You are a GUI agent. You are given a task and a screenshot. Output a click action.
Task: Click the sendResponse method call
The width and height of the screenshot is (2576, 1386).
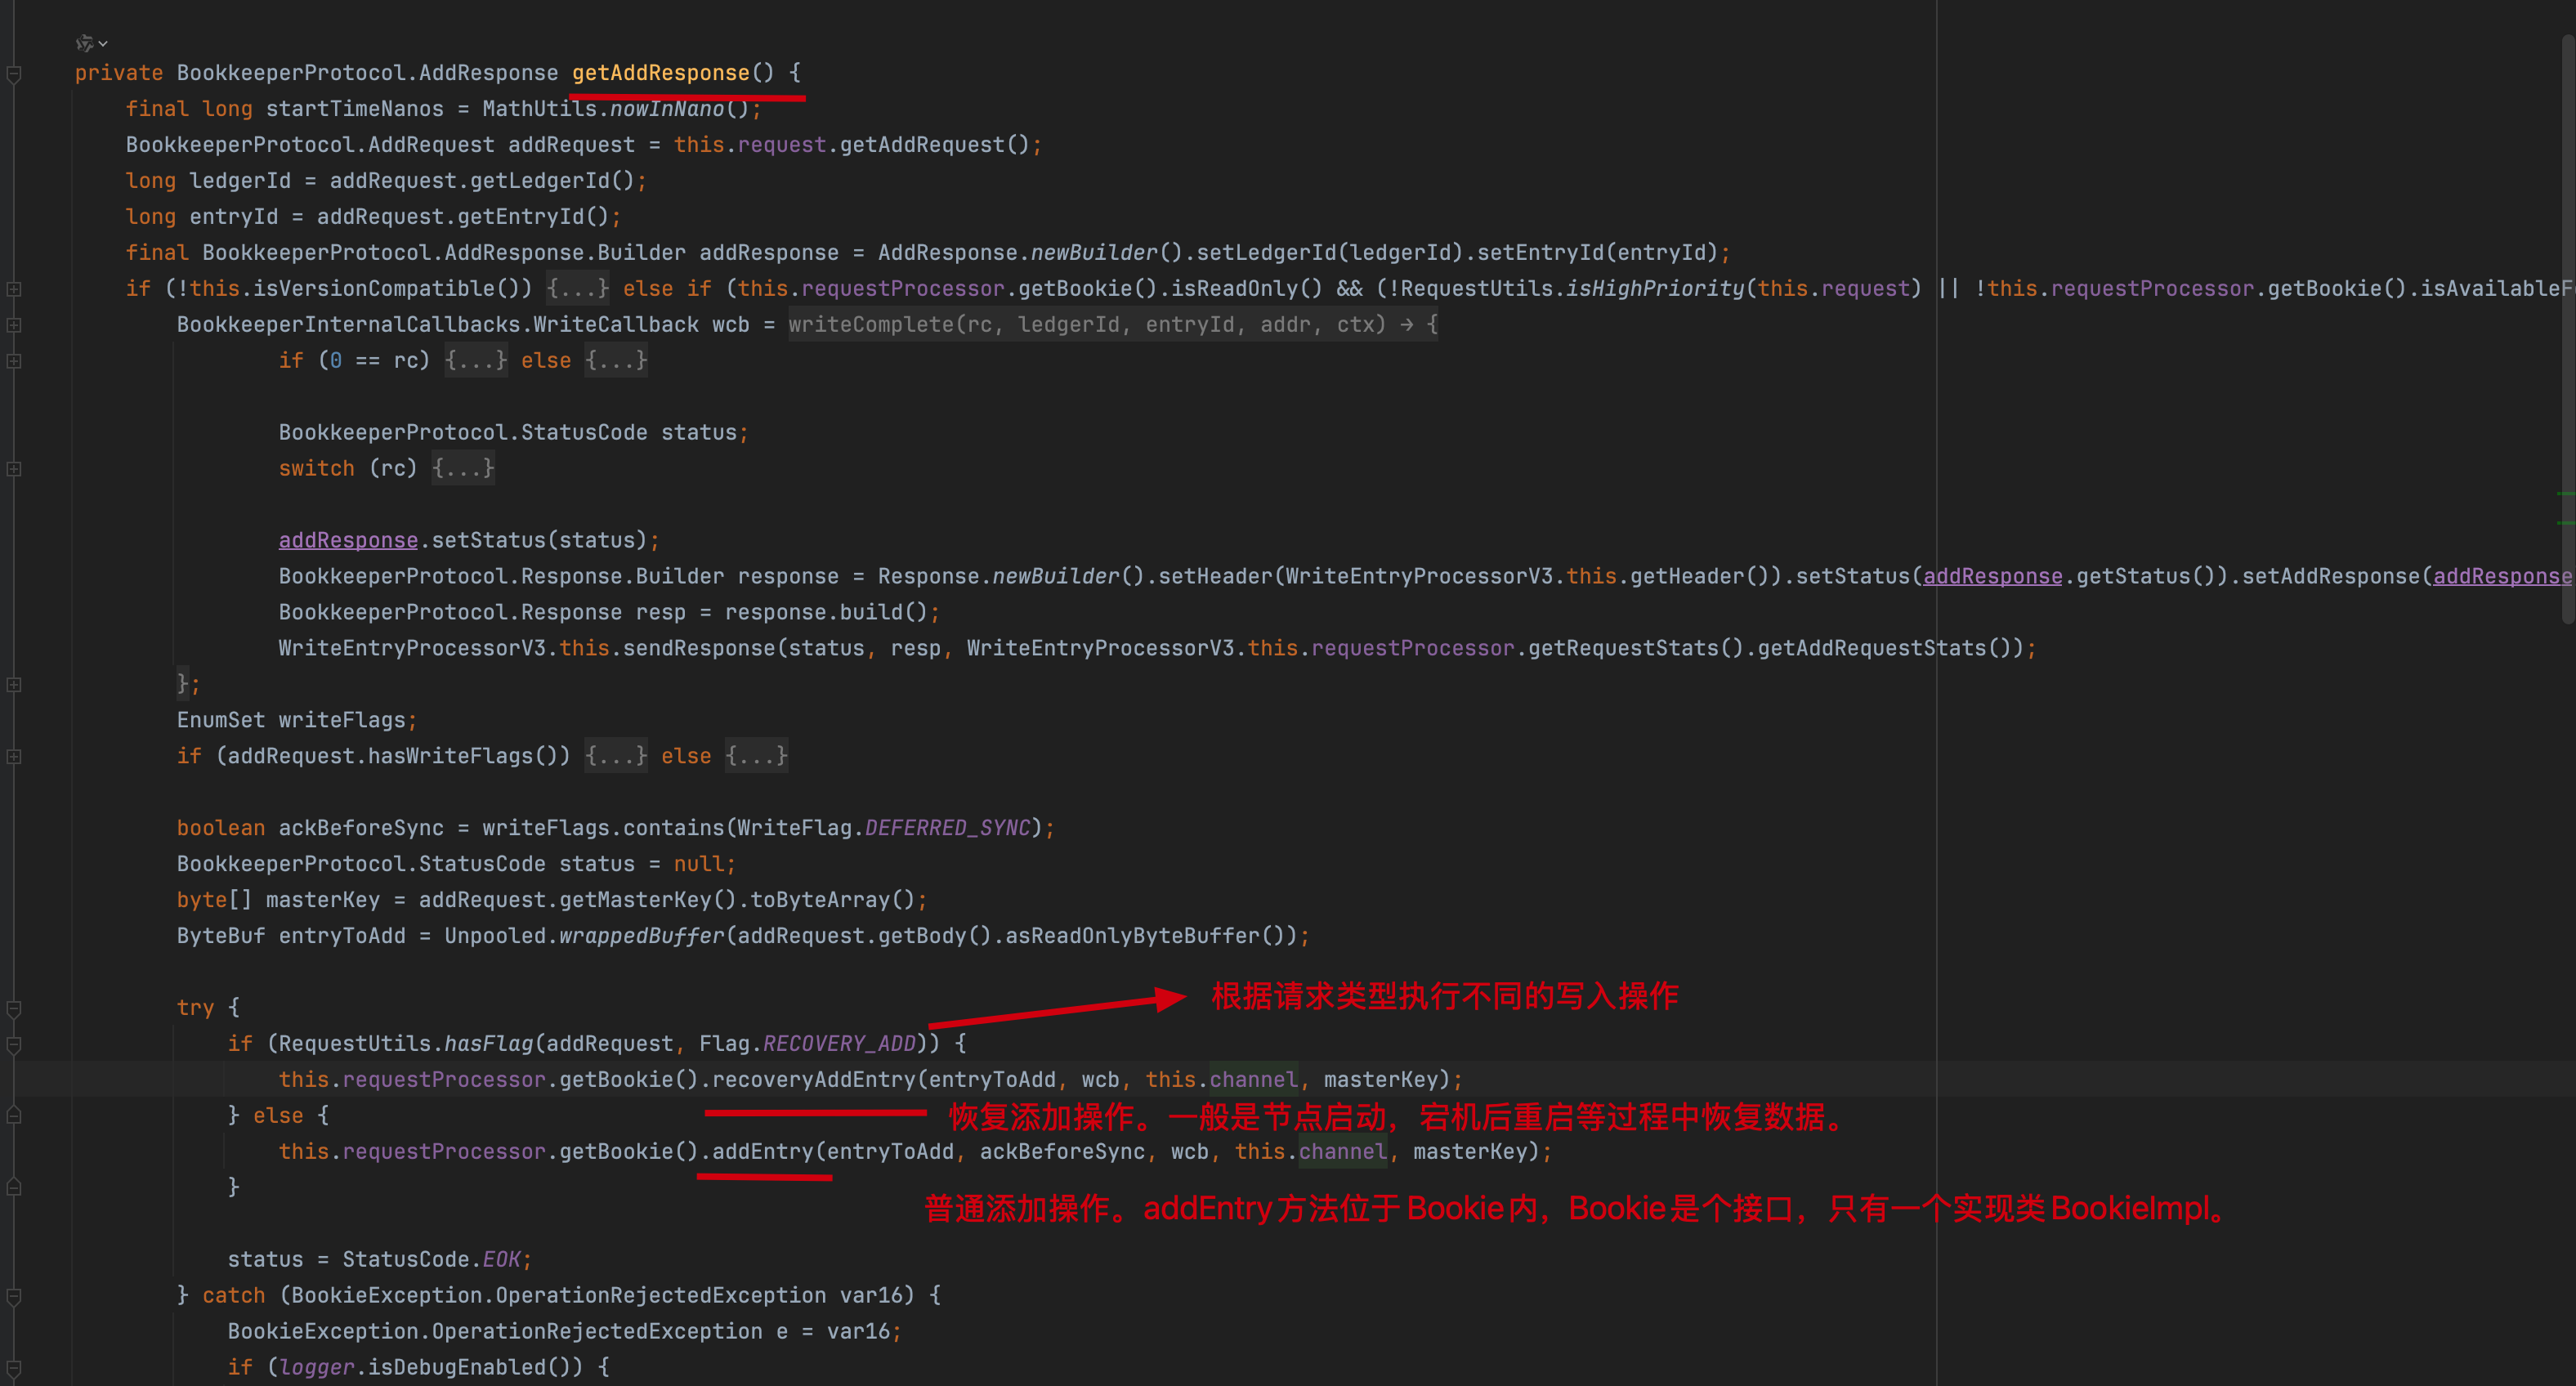click(699, 649)
